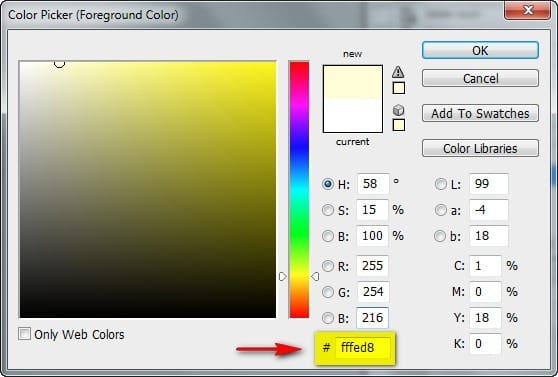Click the web-safe color cube icon
The height and width of the screenshot is (377, 558).
pos(398,110)
